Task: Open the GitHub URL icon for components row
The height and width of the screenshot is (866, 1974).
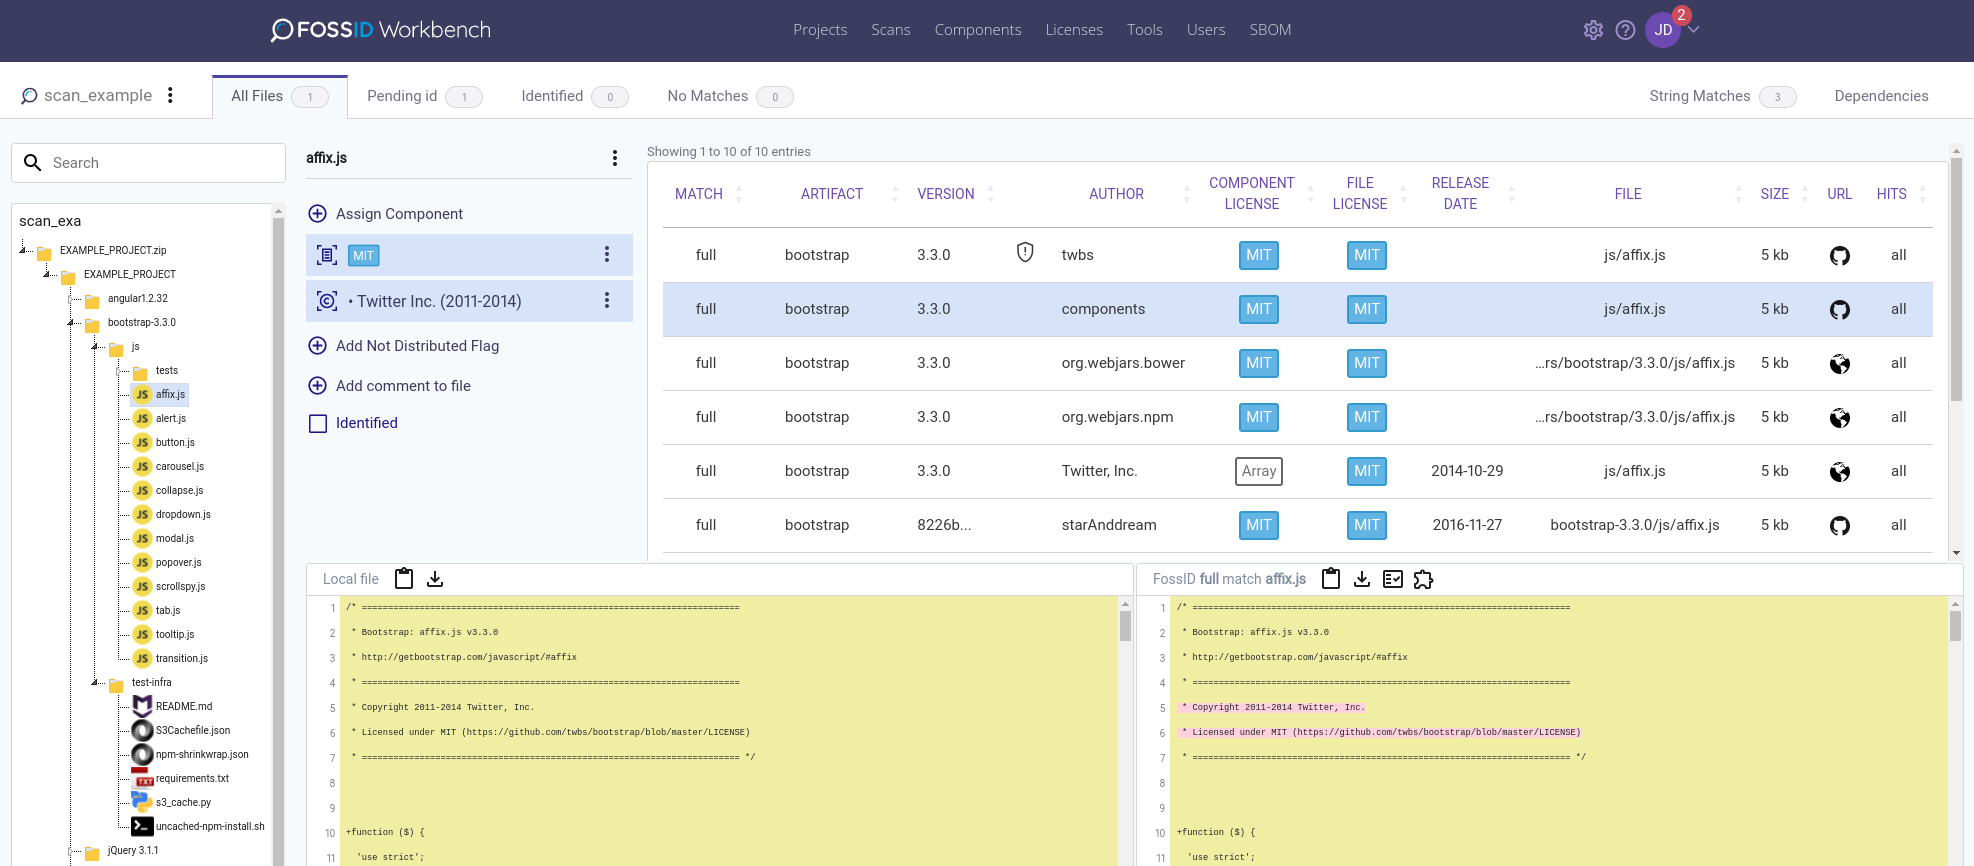Action: [1840, 310]
